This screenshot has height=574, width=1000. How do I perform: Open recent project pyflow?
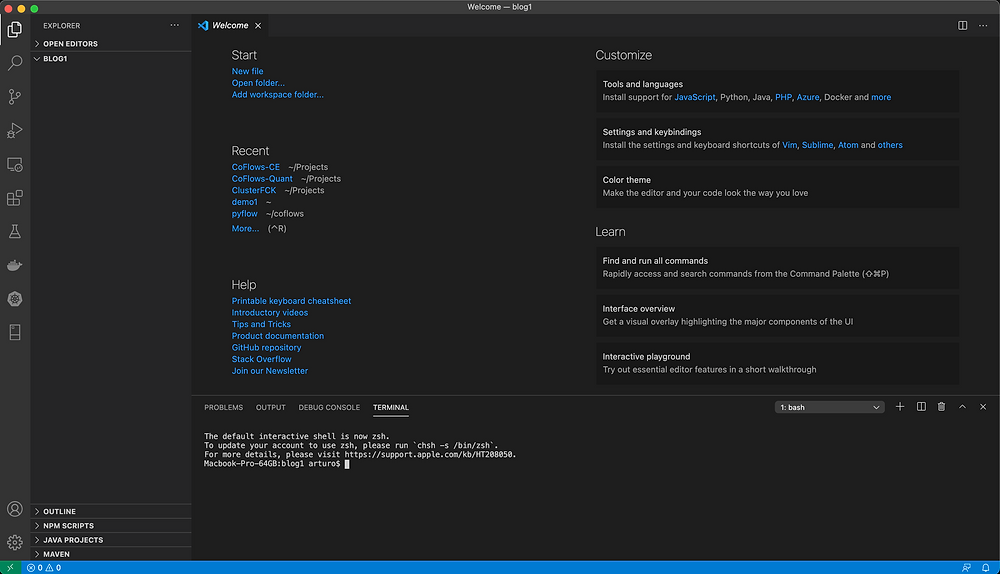[x=244, y=214]
